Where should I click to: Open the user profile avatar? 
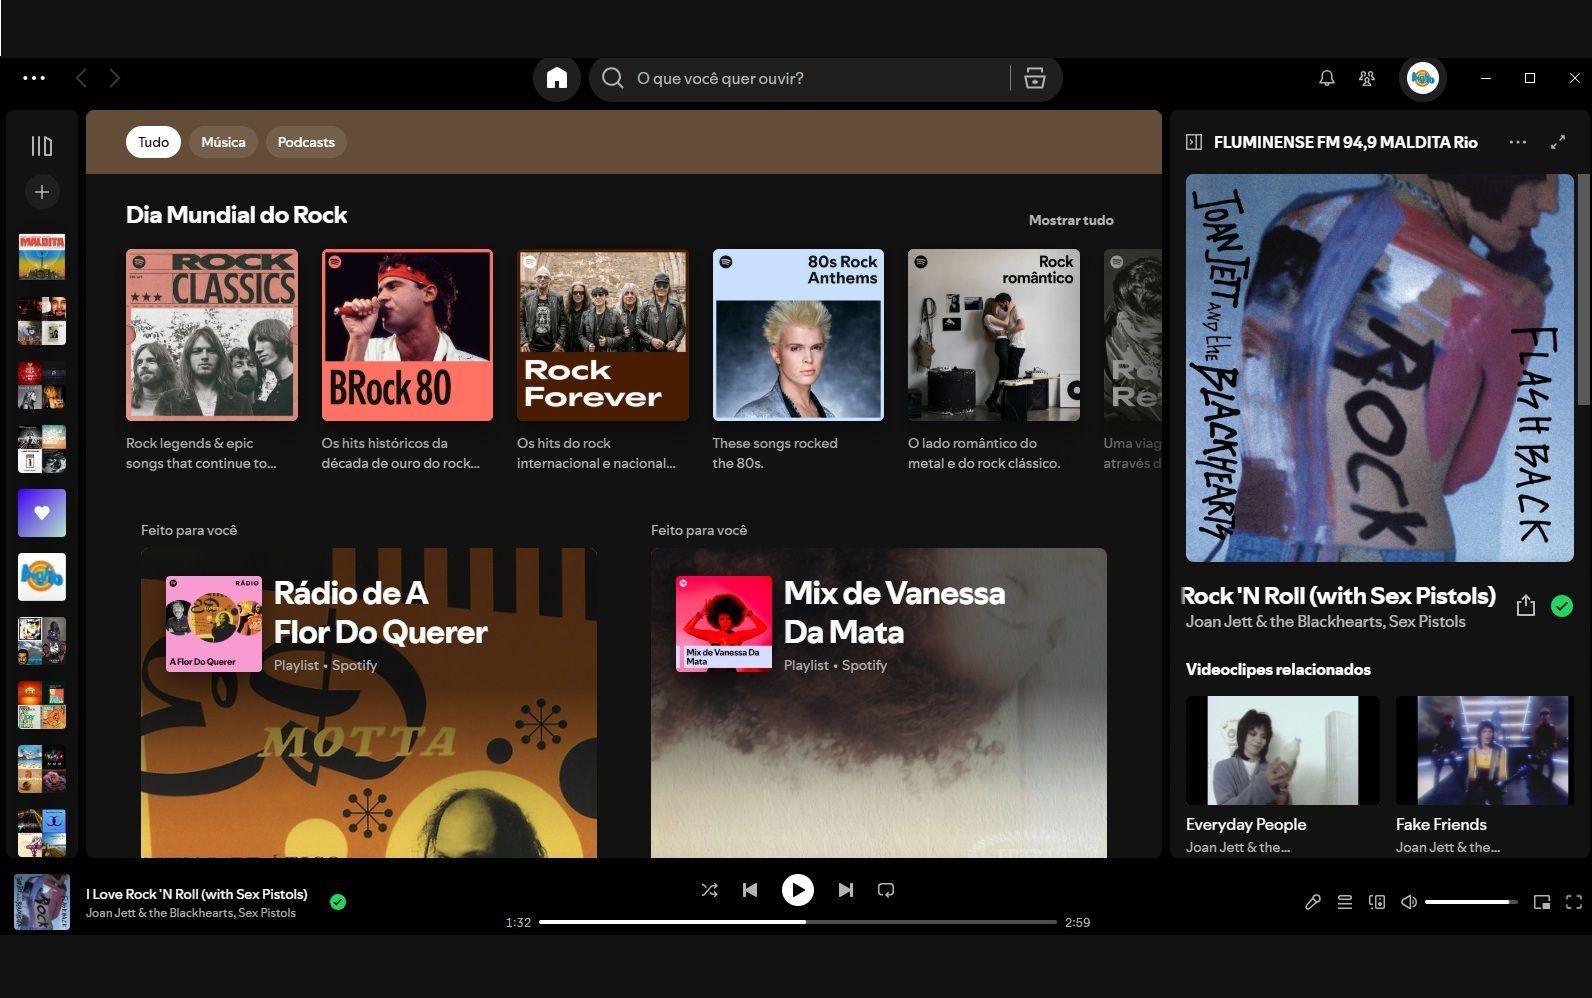point(1423,78)
